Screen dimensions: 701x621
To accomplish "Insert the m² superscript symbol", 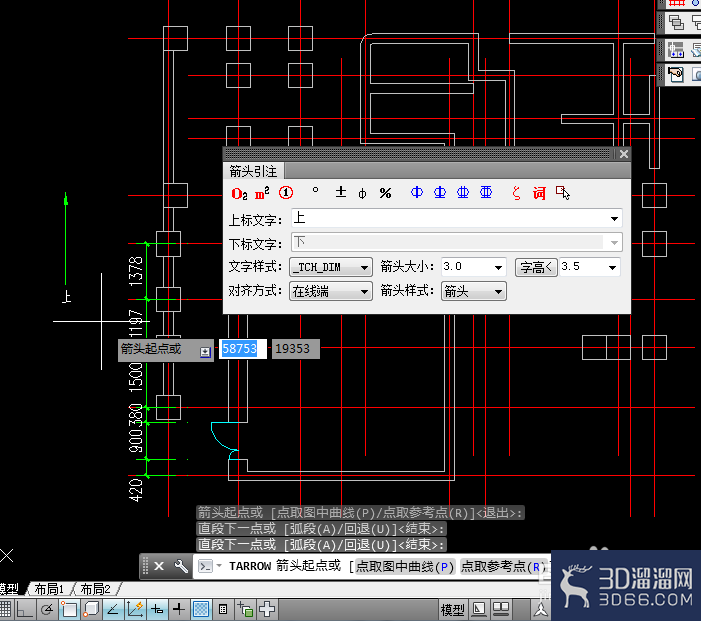I will [x=262, y=193].
